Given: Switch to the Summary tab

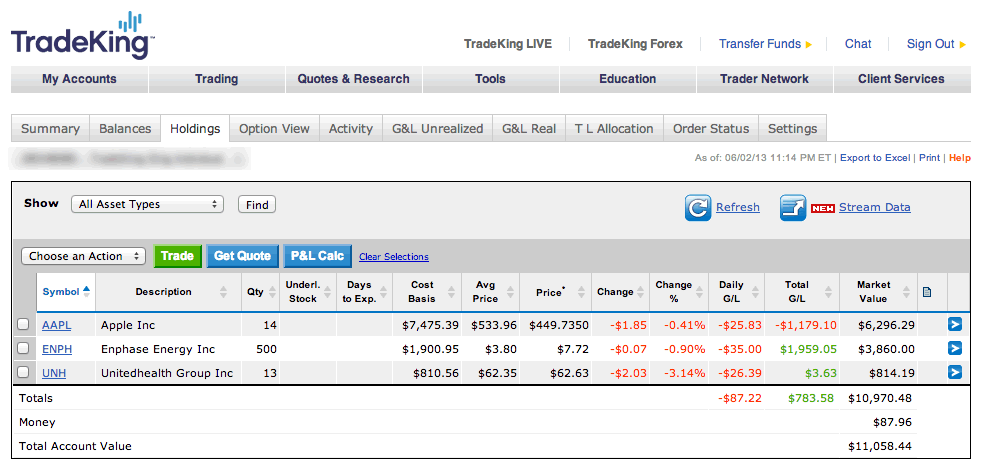Looking at the screenshot, I should point(50,129).
